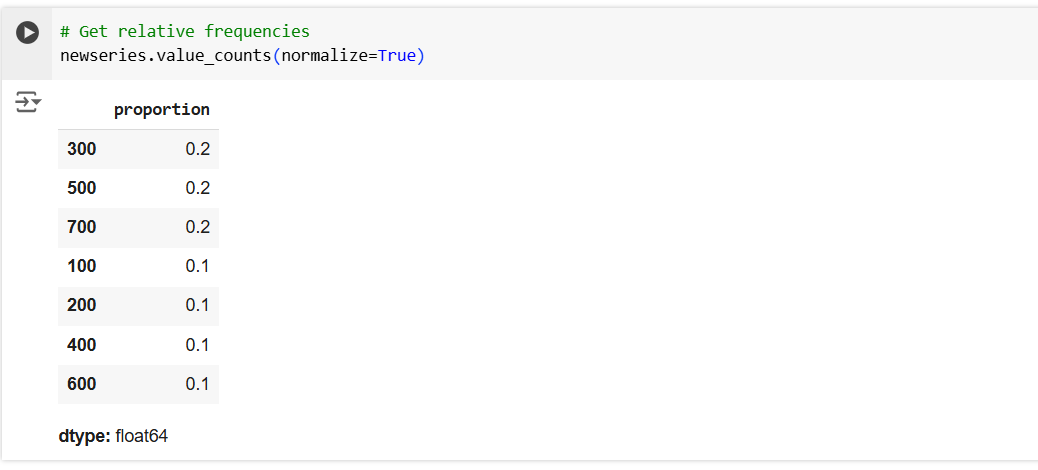Click the proportion value in row 700
This screenshot has height=470, width=1038.
click(x=198, y=227)
